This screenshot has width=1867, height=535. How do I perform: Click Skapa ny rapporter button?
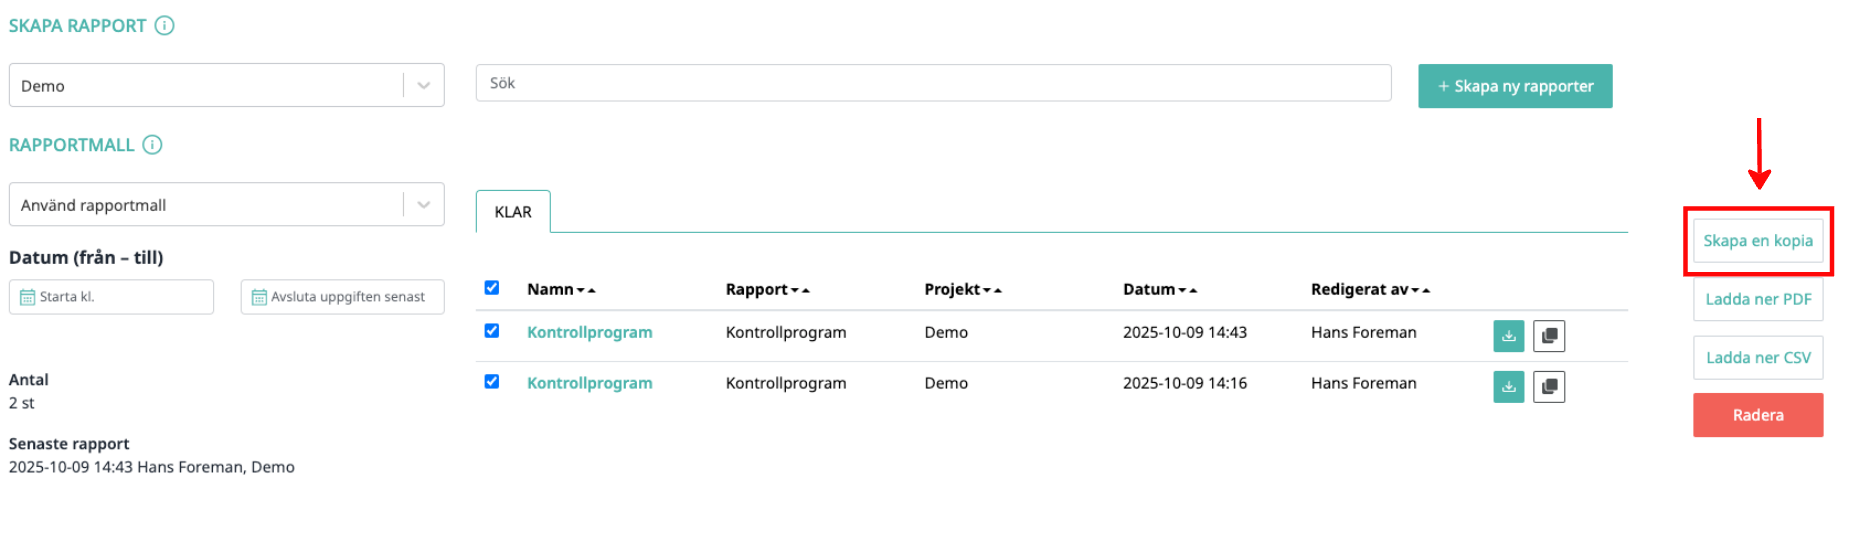tap(1514, 86)
